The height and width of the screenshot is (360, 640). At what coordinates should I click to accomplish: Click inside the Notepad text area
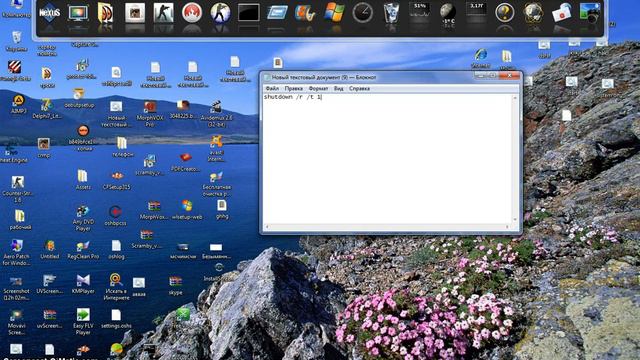pos(387,159)
